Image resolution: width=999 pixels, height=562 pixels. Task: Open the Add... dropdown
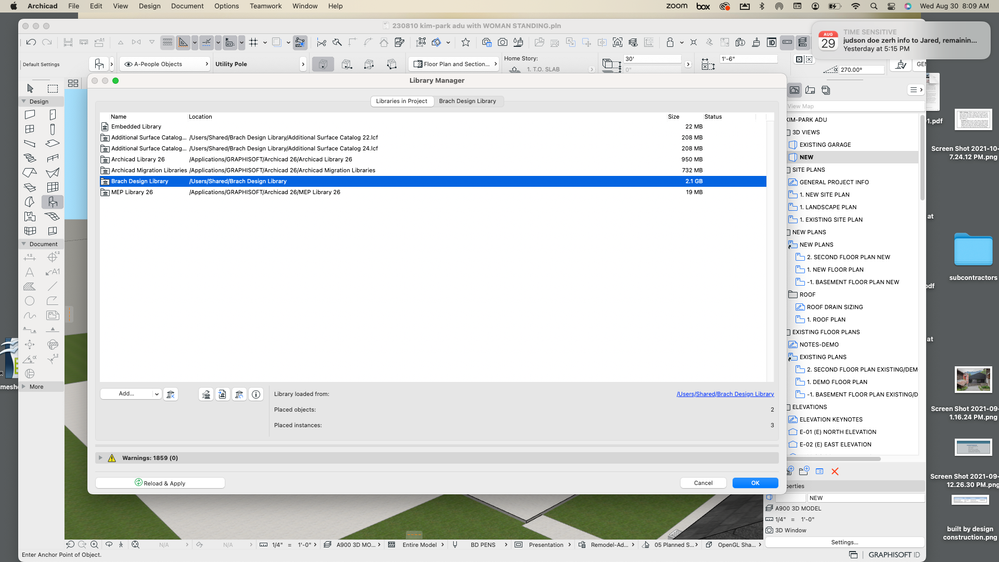coord(131,394)
